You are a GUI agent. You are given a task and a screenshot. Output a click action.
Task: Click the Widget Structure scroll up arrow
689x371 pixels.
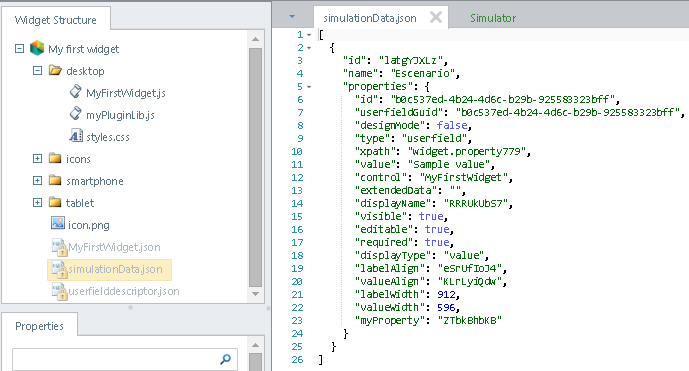255,39
